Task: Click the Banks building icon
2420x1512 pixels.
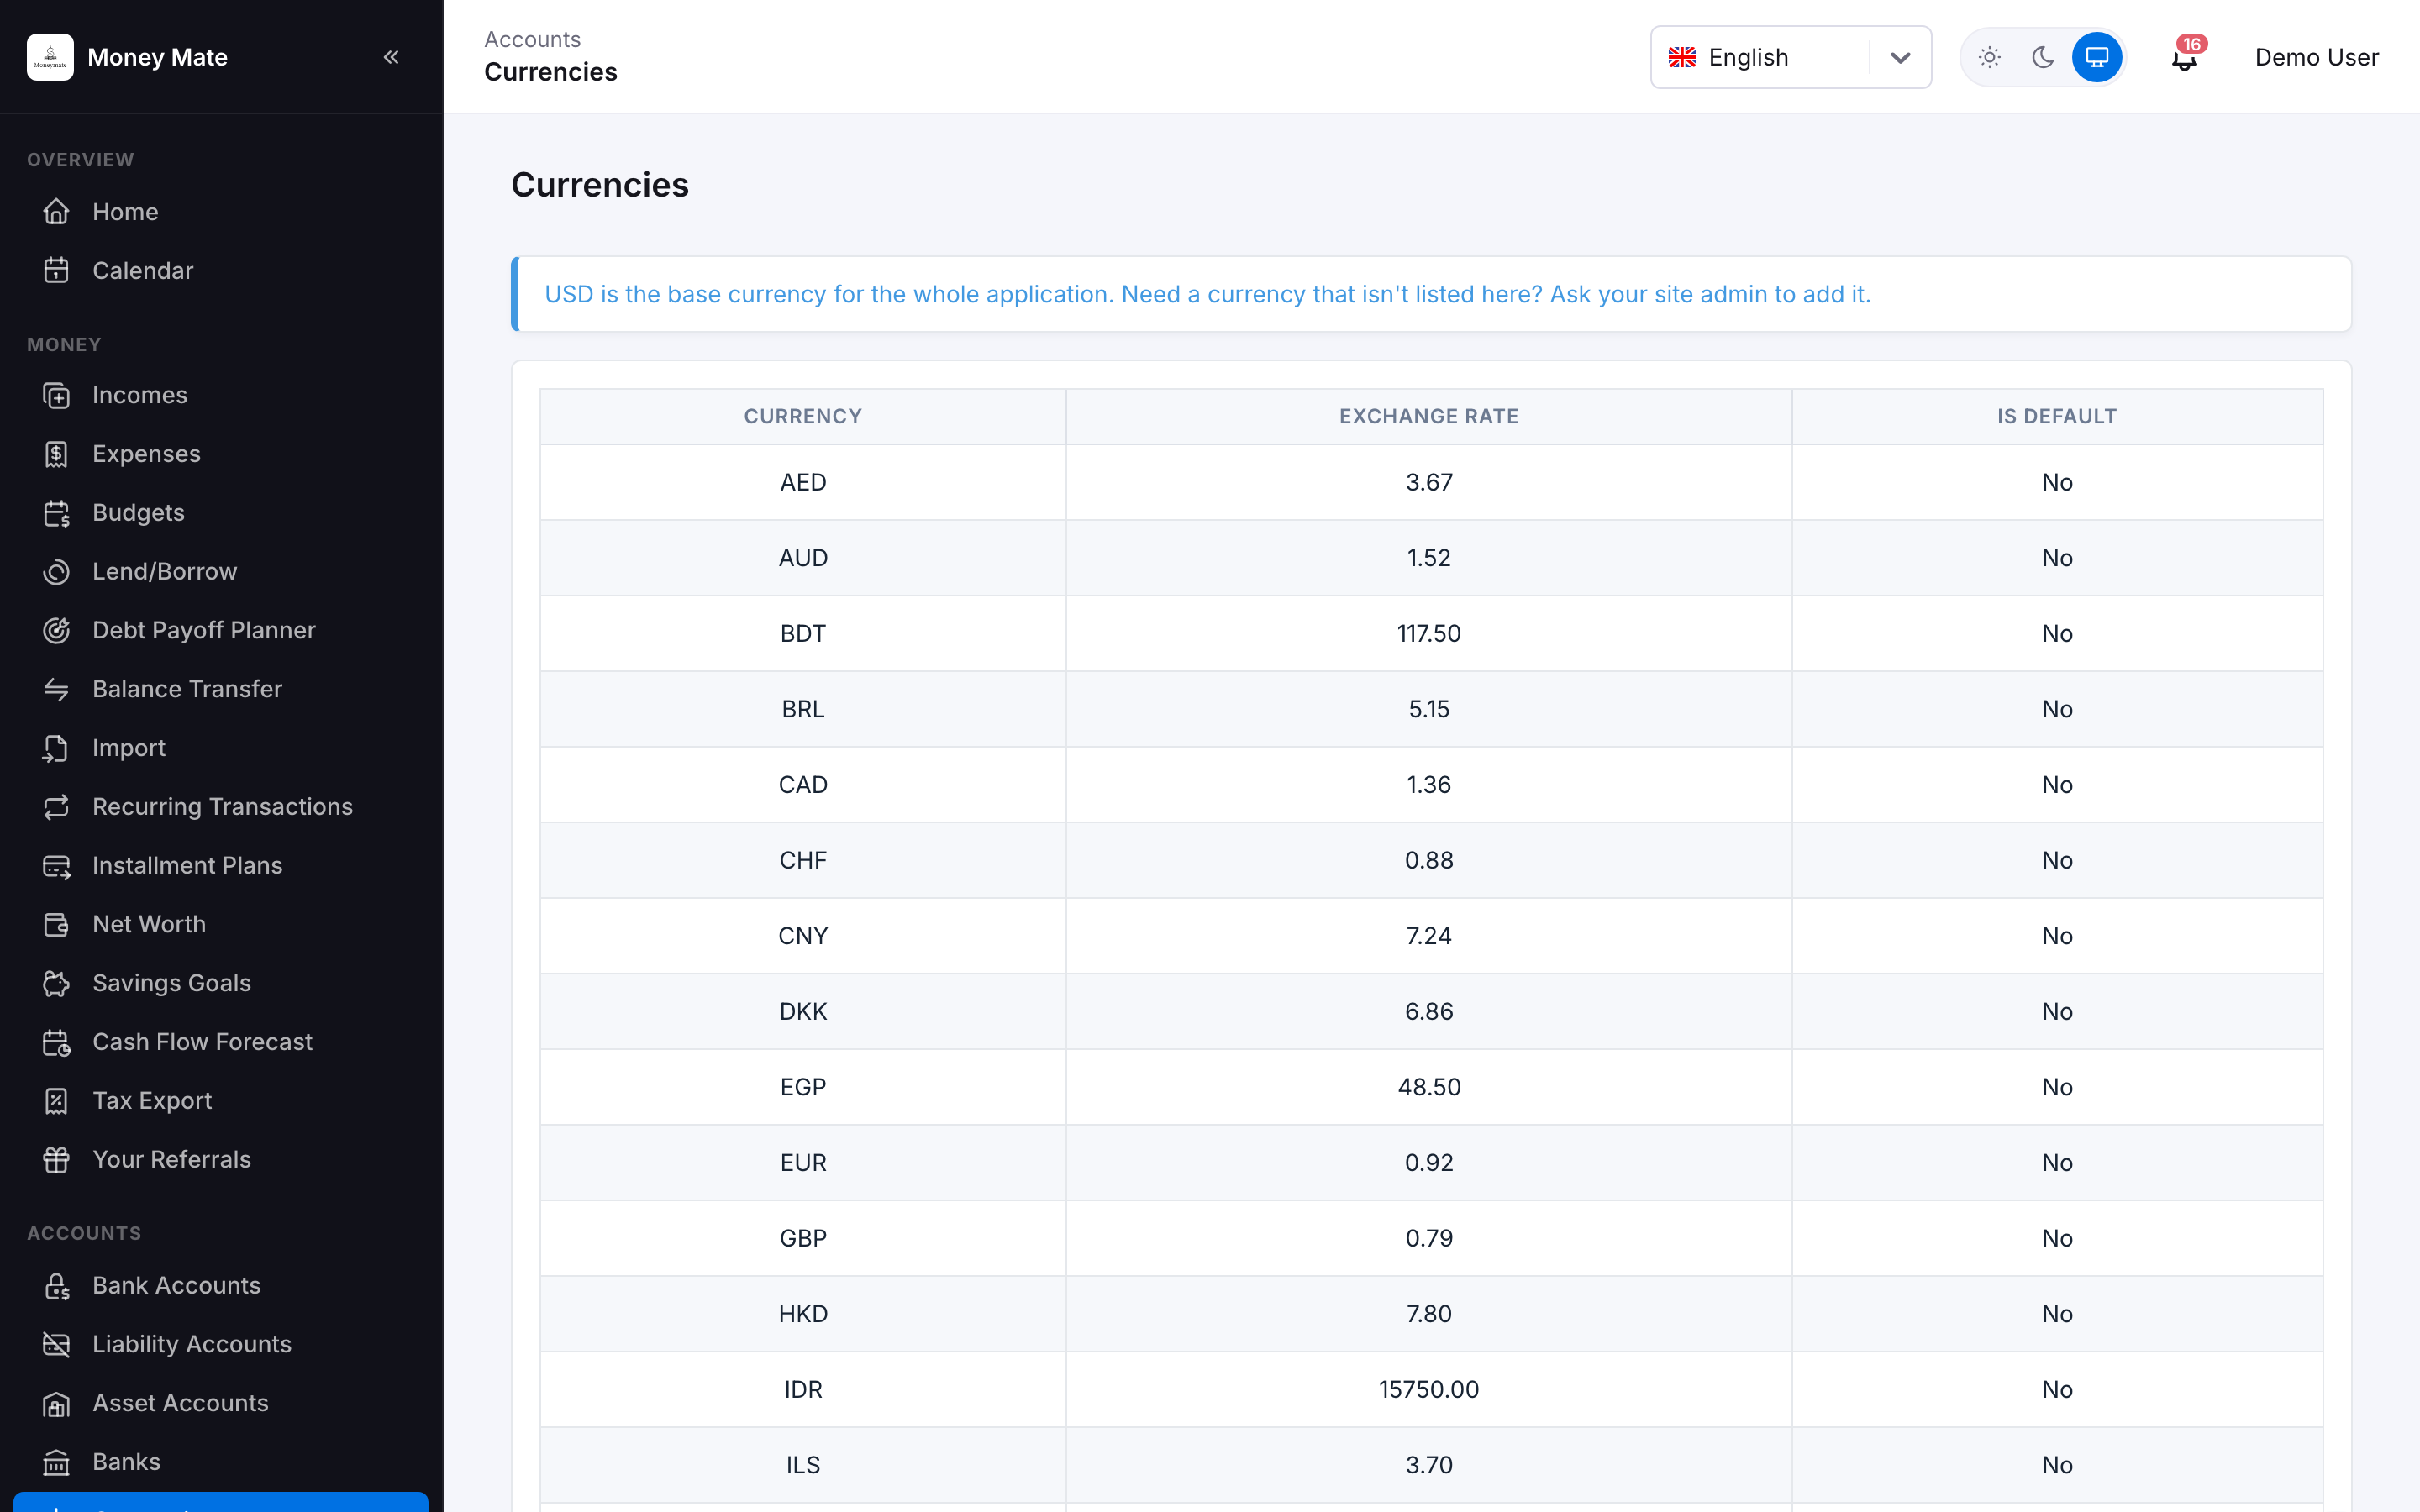Action: pyautogui.click(x=56, y=1462)
